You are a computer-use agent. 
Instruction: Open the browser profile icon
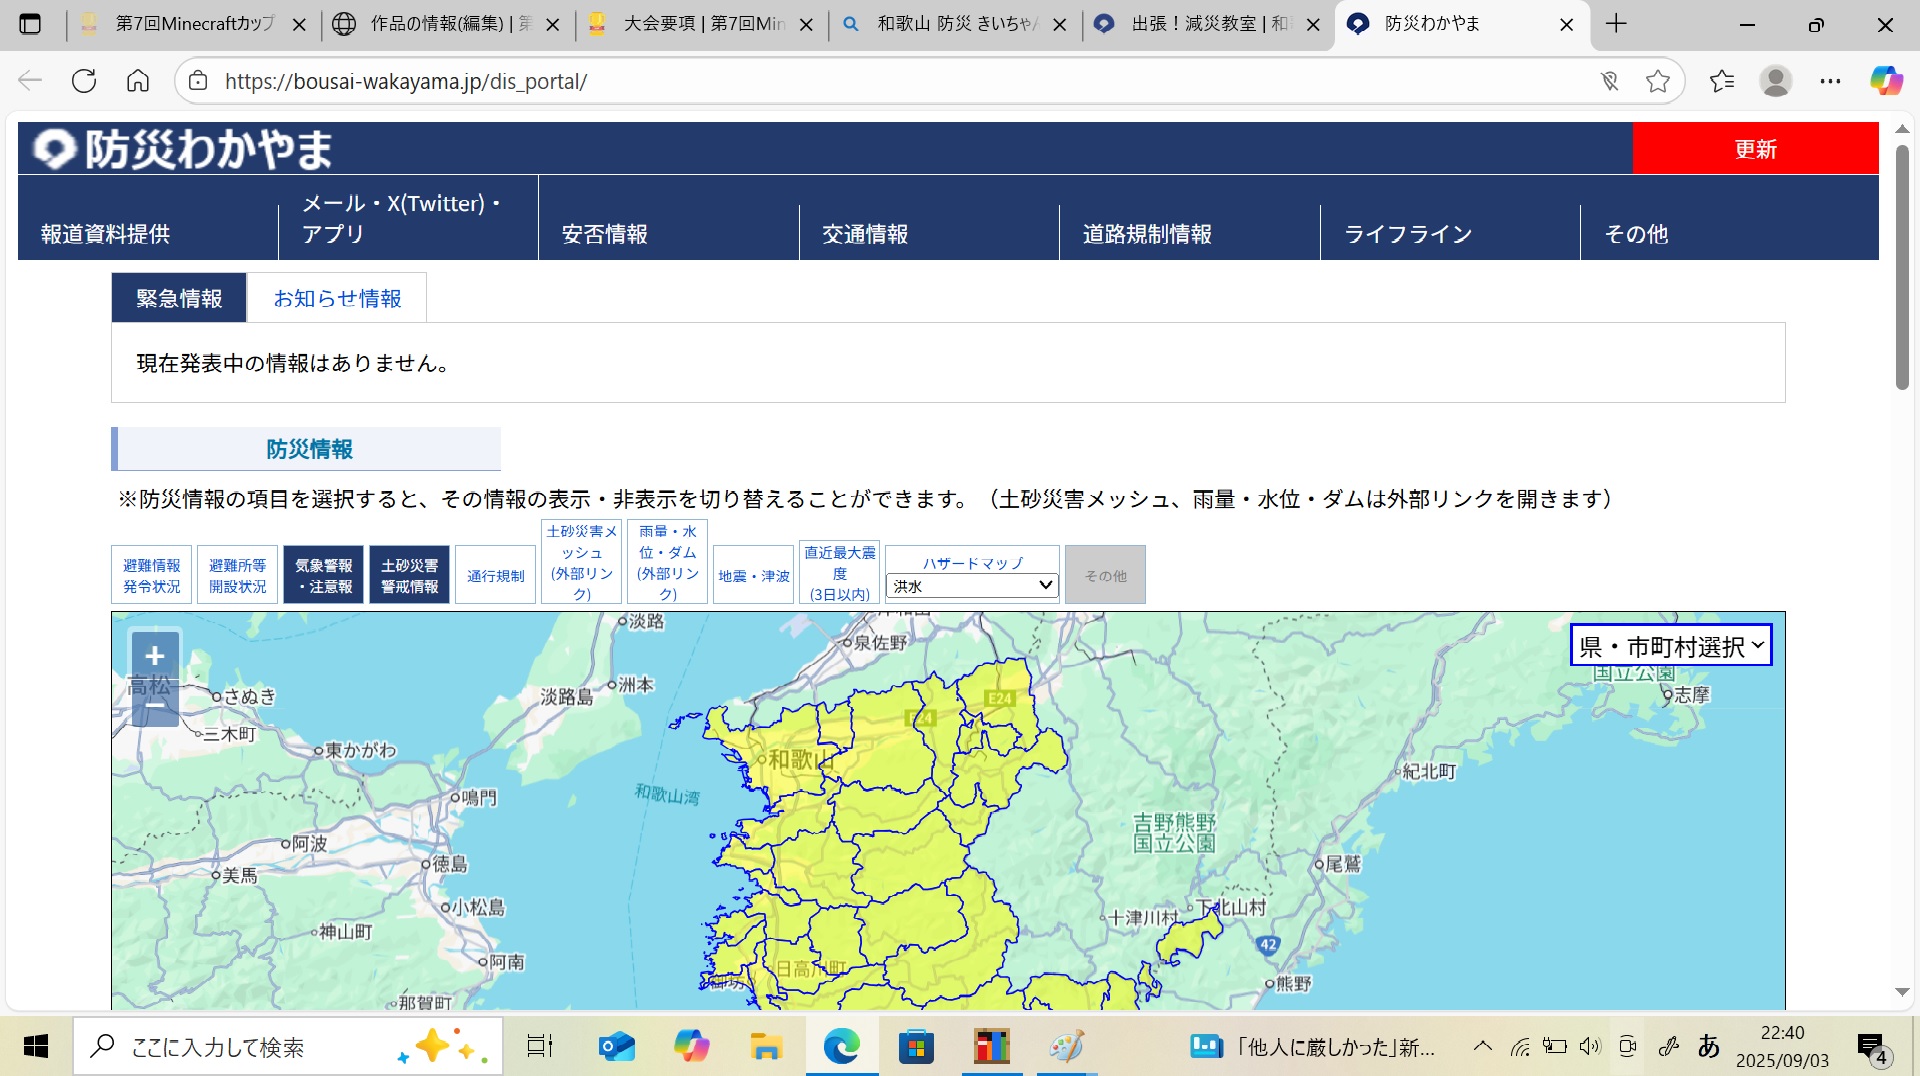(1776, 81)
